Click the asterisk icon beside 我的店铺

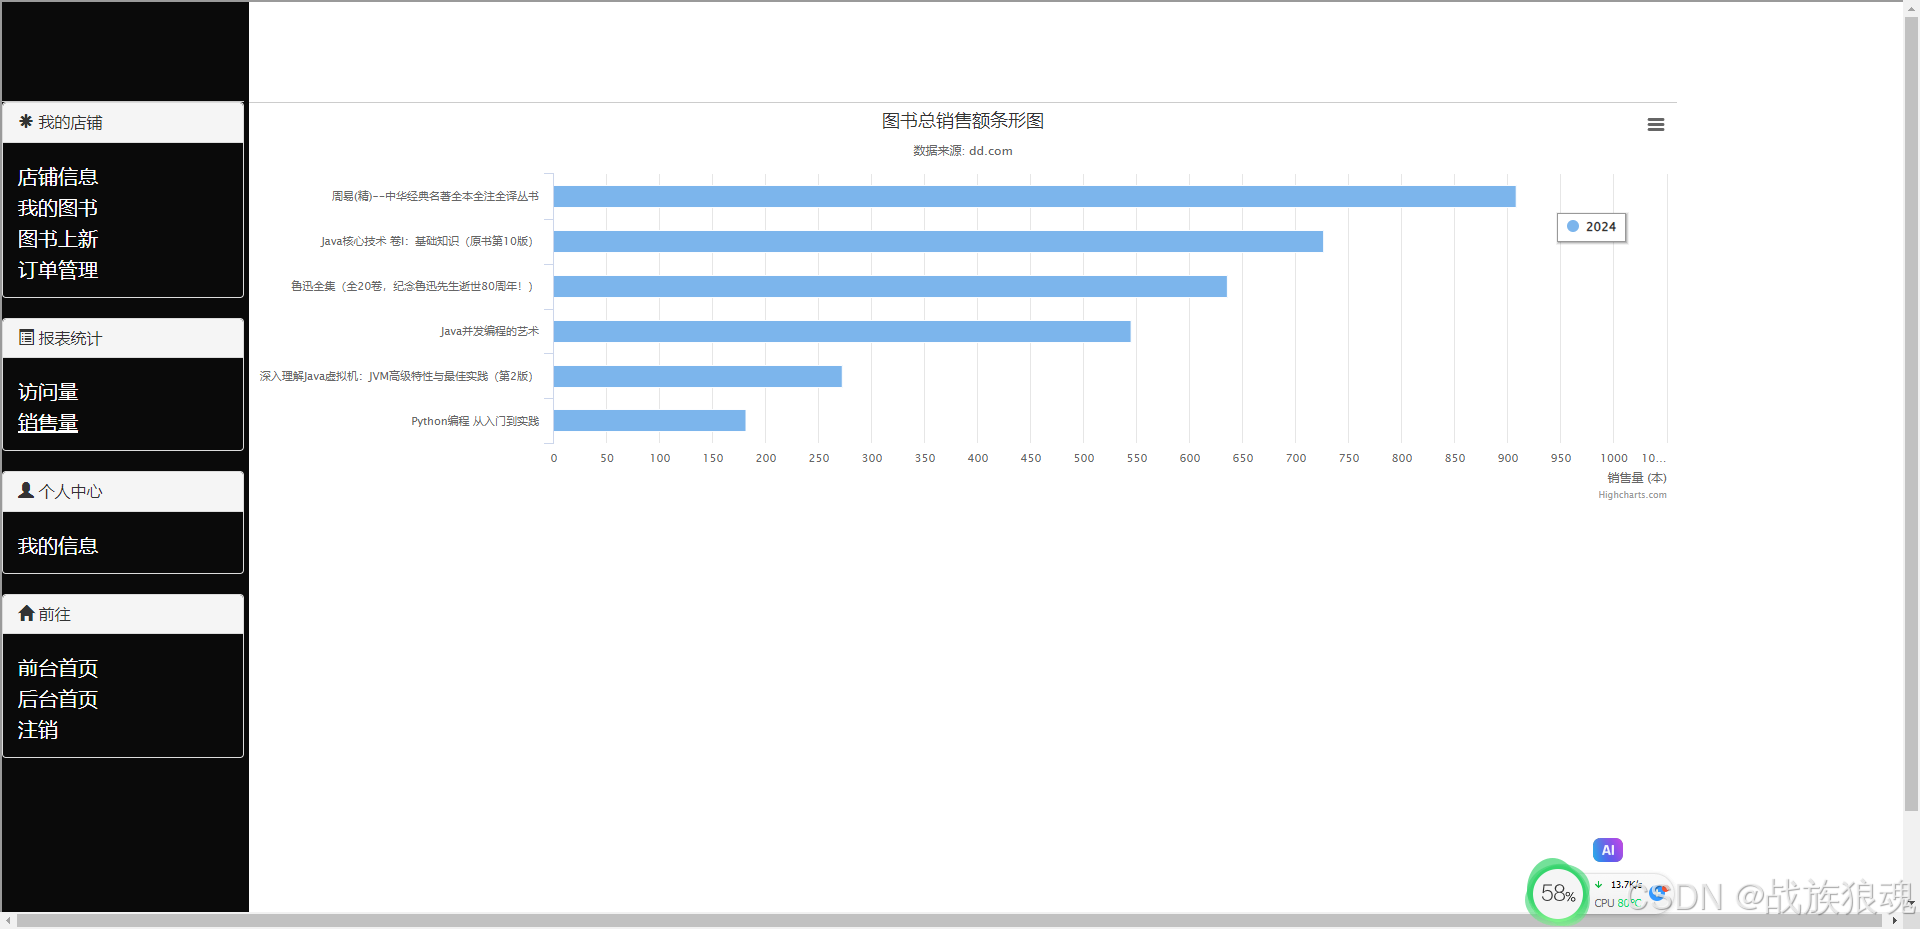(x=25, y=122)
